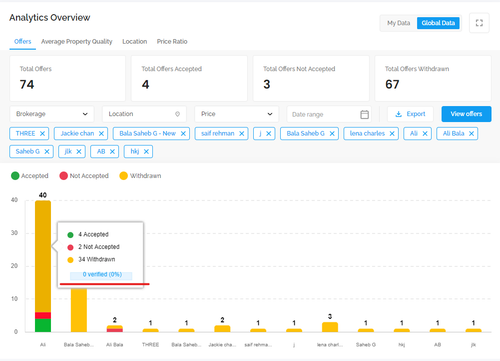
Task: Remove the Ali Bala filter chip
Action: coord(471,134)
